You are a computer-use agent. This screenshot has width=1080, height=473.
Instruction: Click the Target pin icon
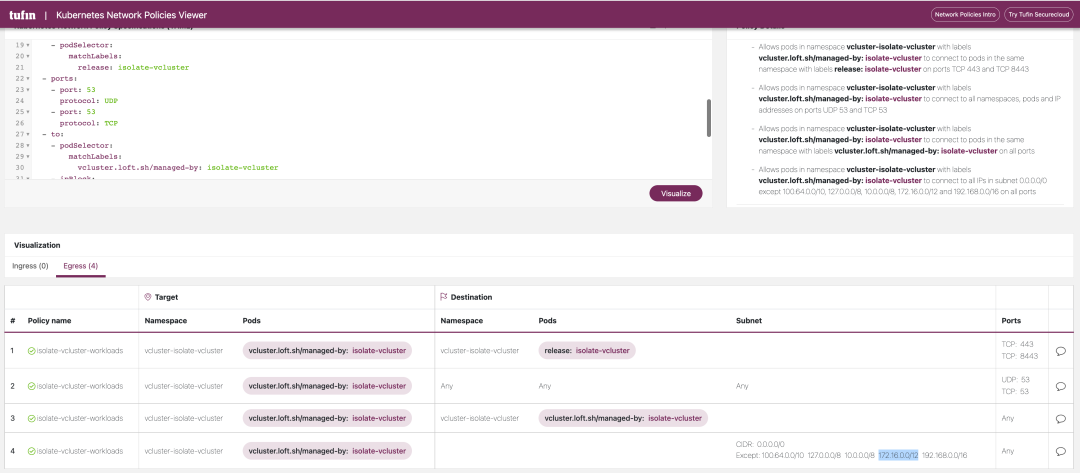pos(147,297)
